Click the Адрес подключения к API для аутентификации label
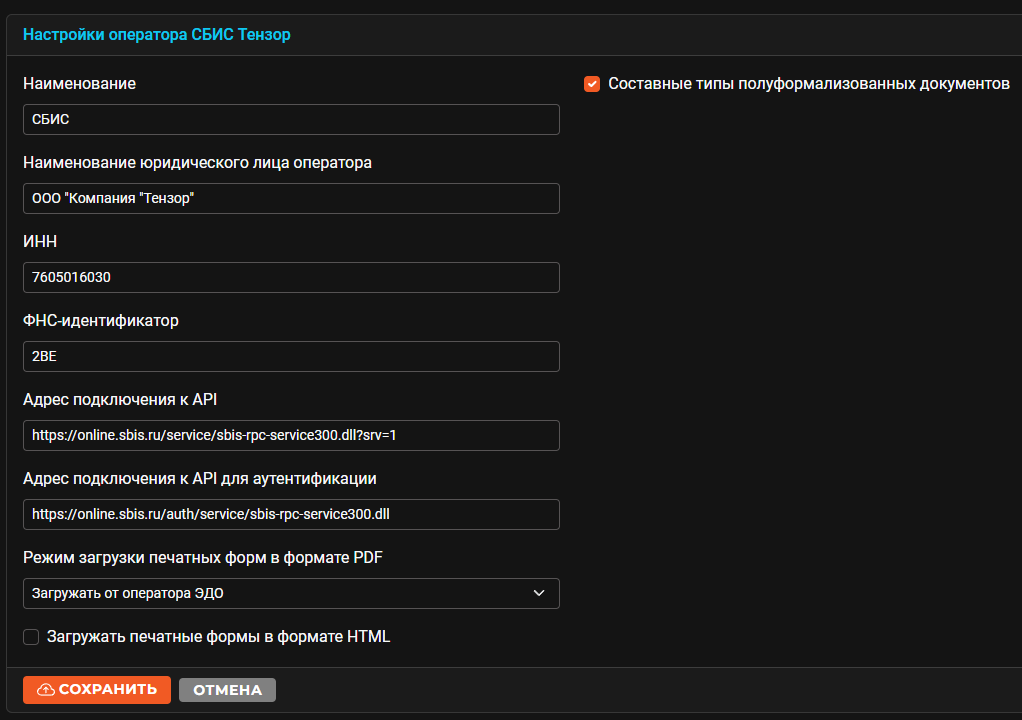1022x720 pixels. pyautogui.click(x=199, y=479)
